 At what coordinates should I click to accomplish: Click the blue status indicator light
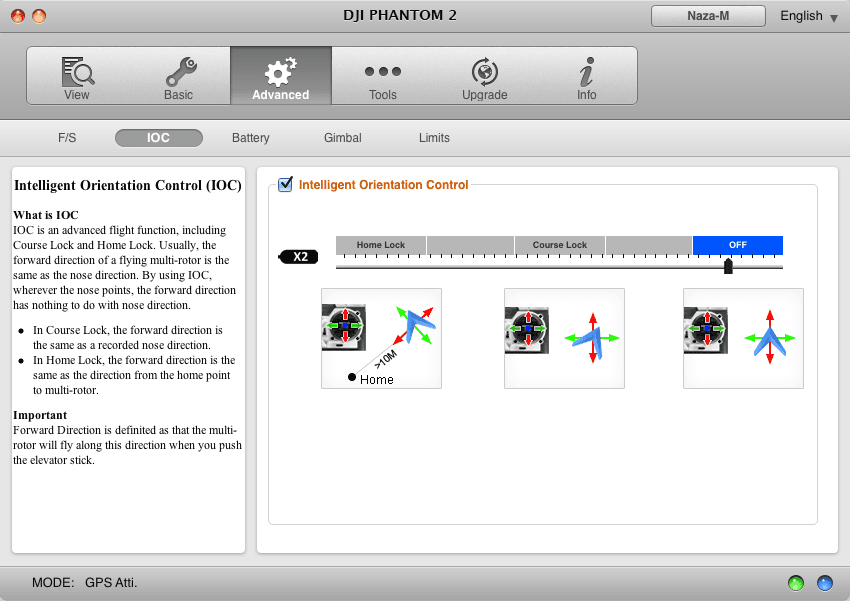825,583
